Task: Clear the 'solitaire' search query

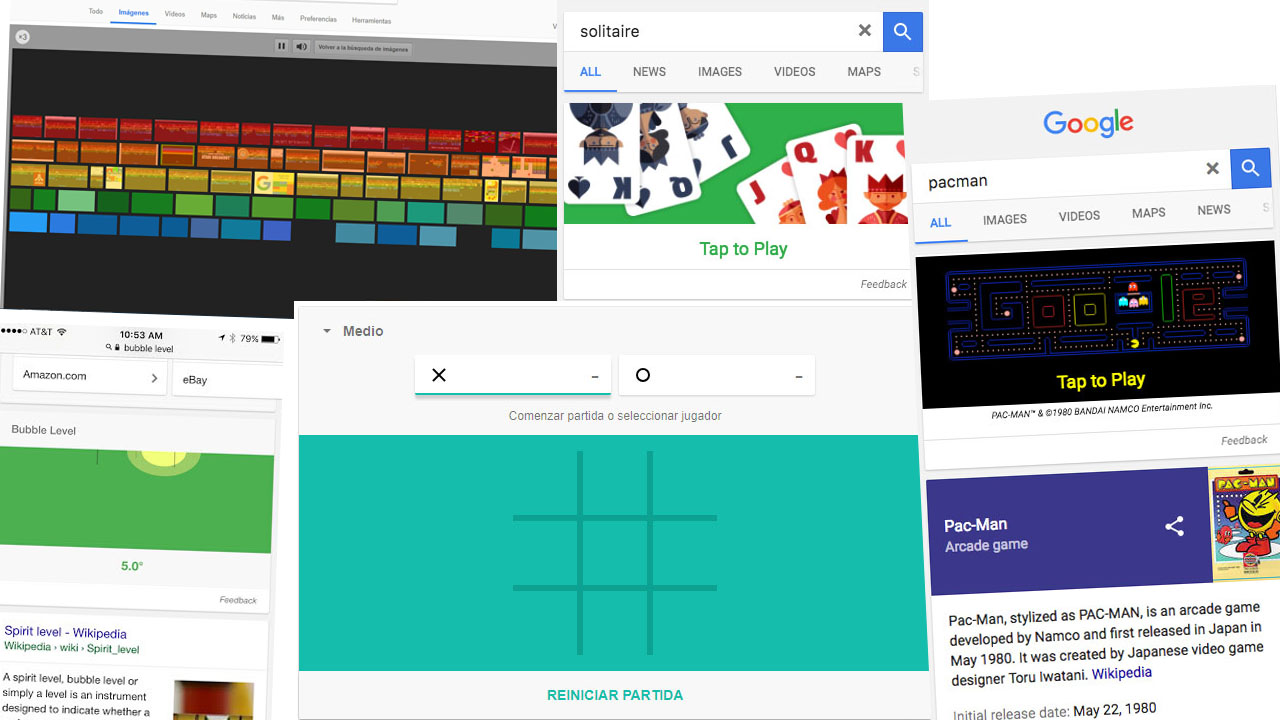Action: (x=865, y=31)
